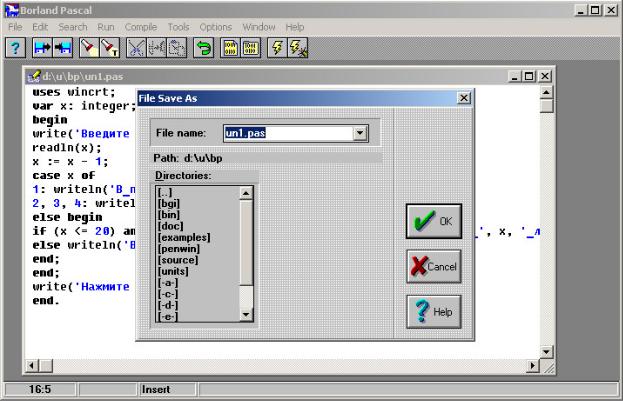Viewport: 623px width, 401px height.
Task: Open the Edit menu
Action: coord(40,27)
